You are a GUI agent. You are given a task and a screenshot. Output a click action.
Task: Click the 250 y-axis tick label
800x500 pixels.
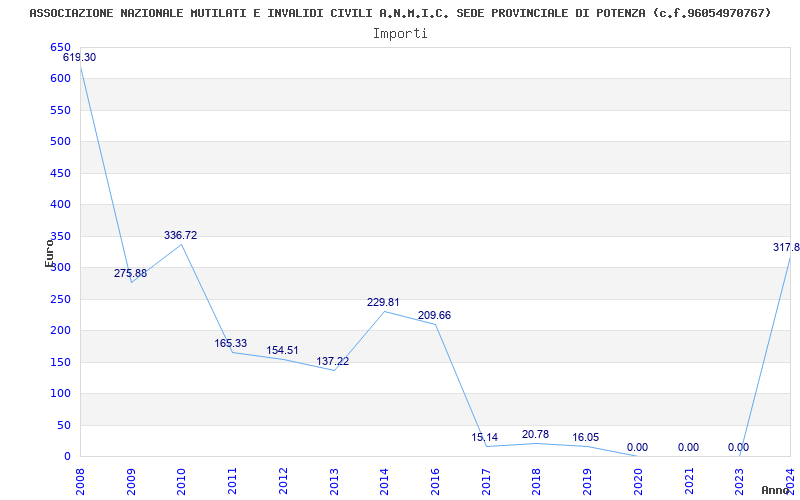[60, 299]
